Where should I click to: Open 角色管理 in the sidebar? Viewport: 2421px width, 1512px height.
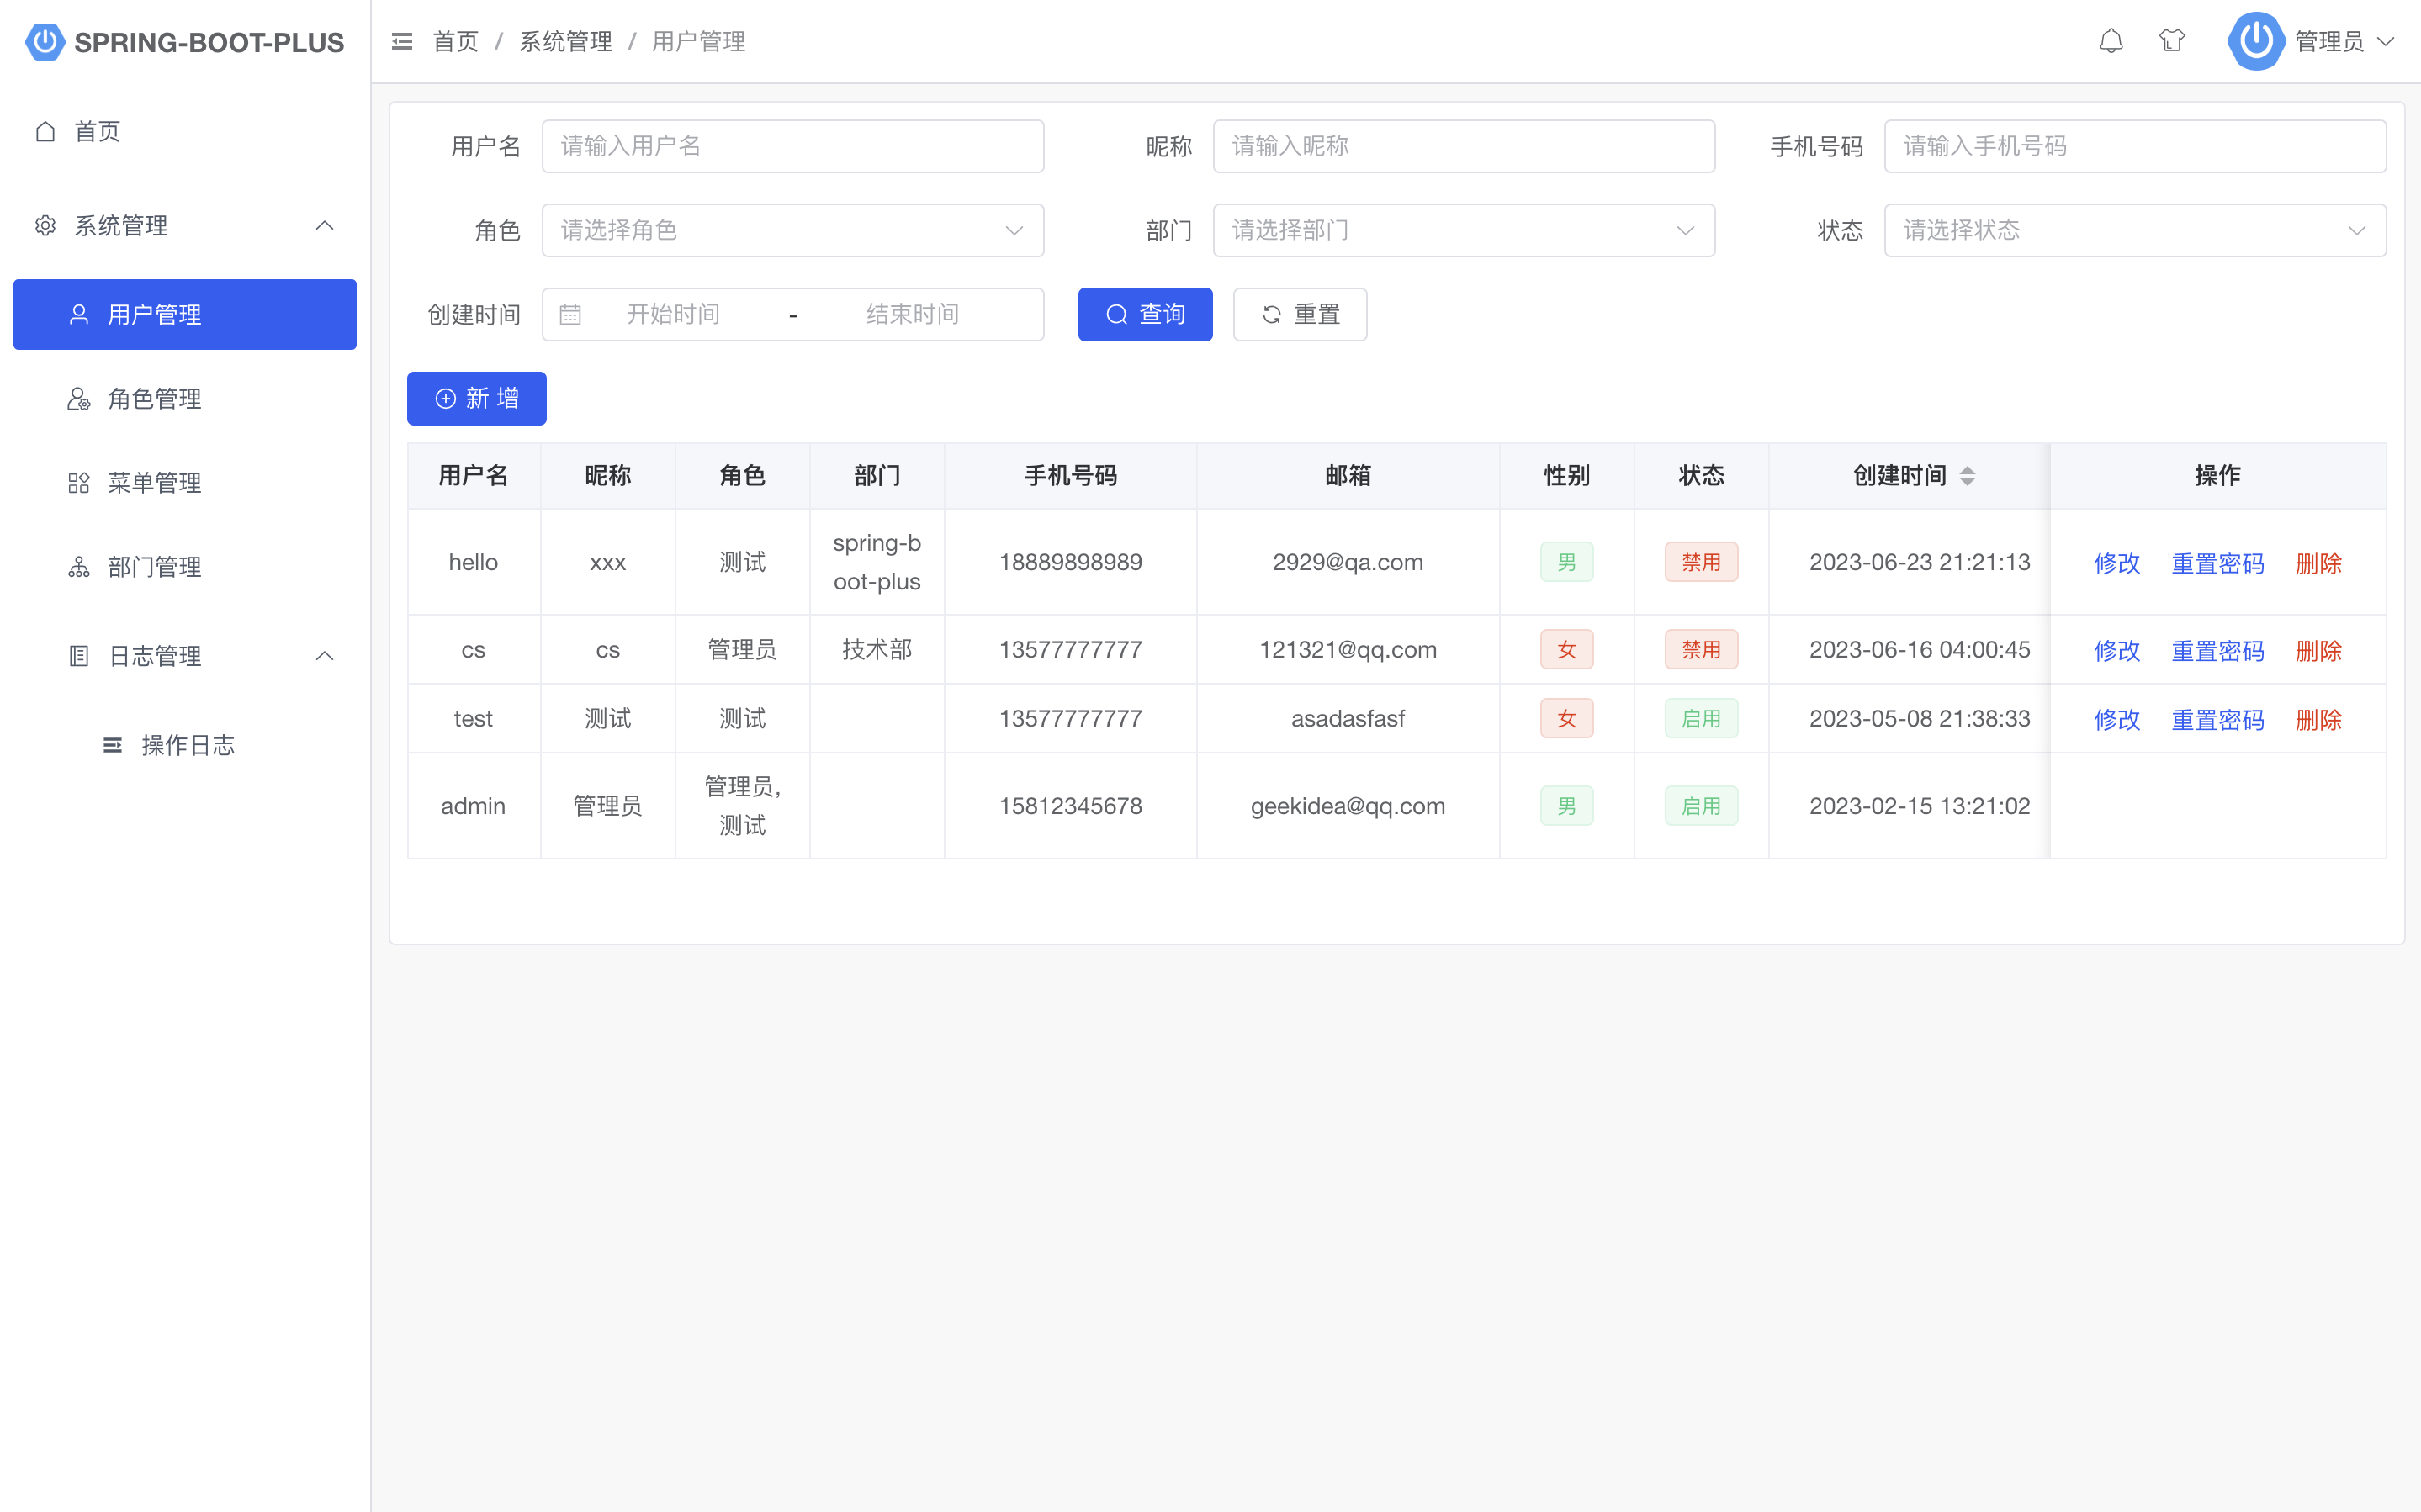155,399
